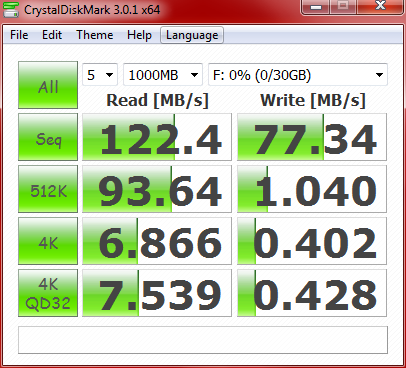Run all benchmarks with All button
Screen dimensions: 406x368
[x=48, y=85]
